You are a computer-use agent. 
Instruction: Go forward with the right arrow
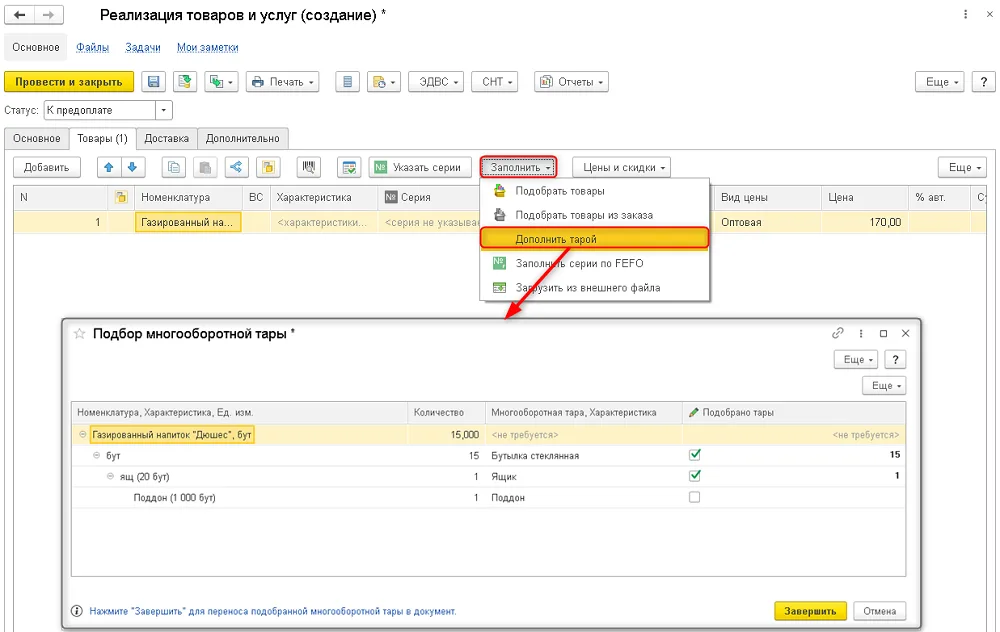(48, 15)
